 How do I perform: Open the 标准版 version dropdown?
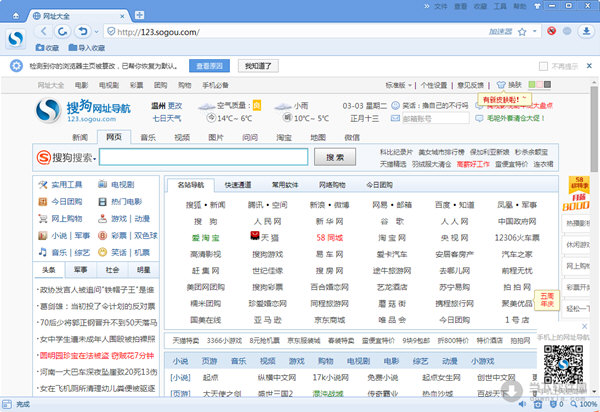(x=398, y=85)
